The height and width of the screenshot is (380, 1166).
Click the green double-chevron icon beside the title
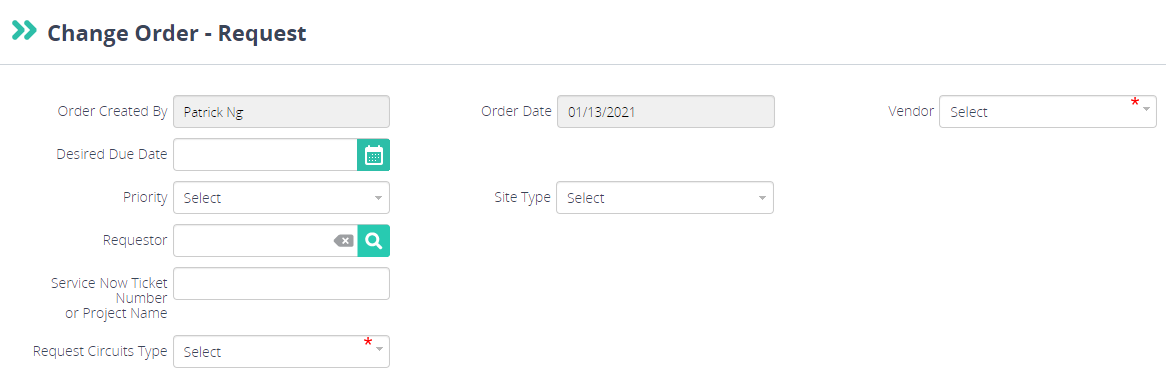(25, 31)
